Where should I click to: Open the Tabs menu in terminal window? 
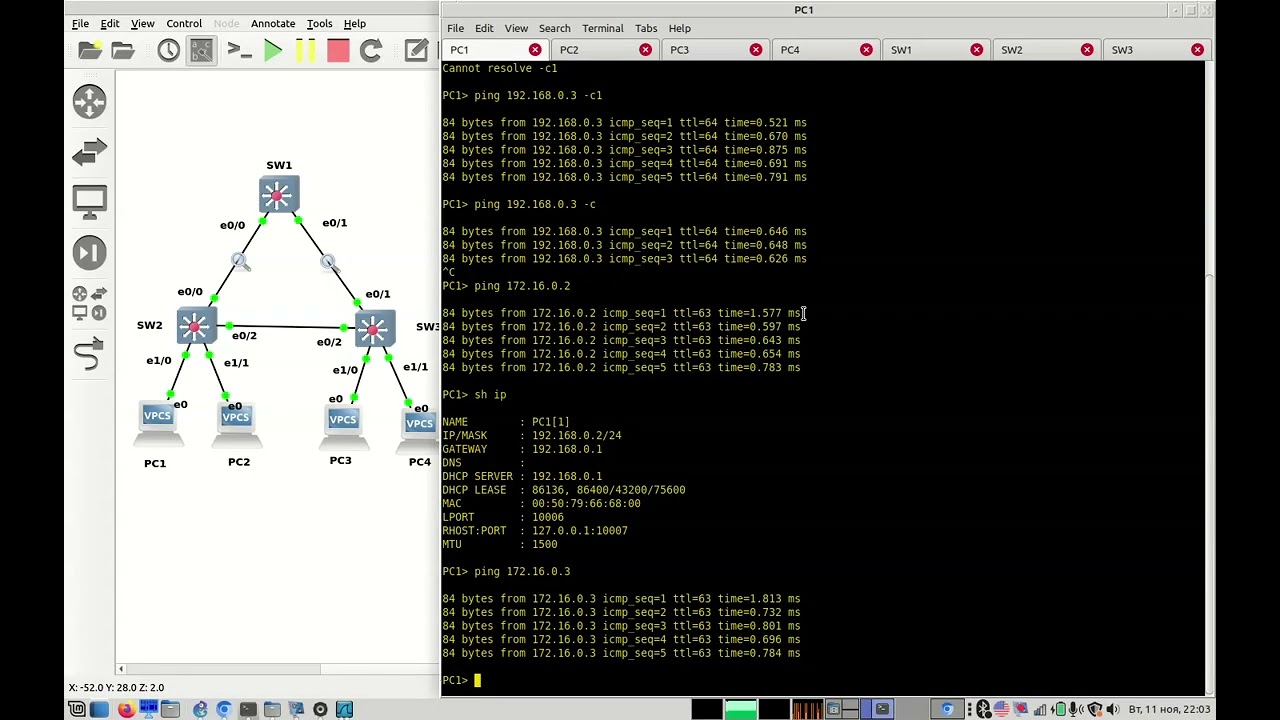[646, 28]
